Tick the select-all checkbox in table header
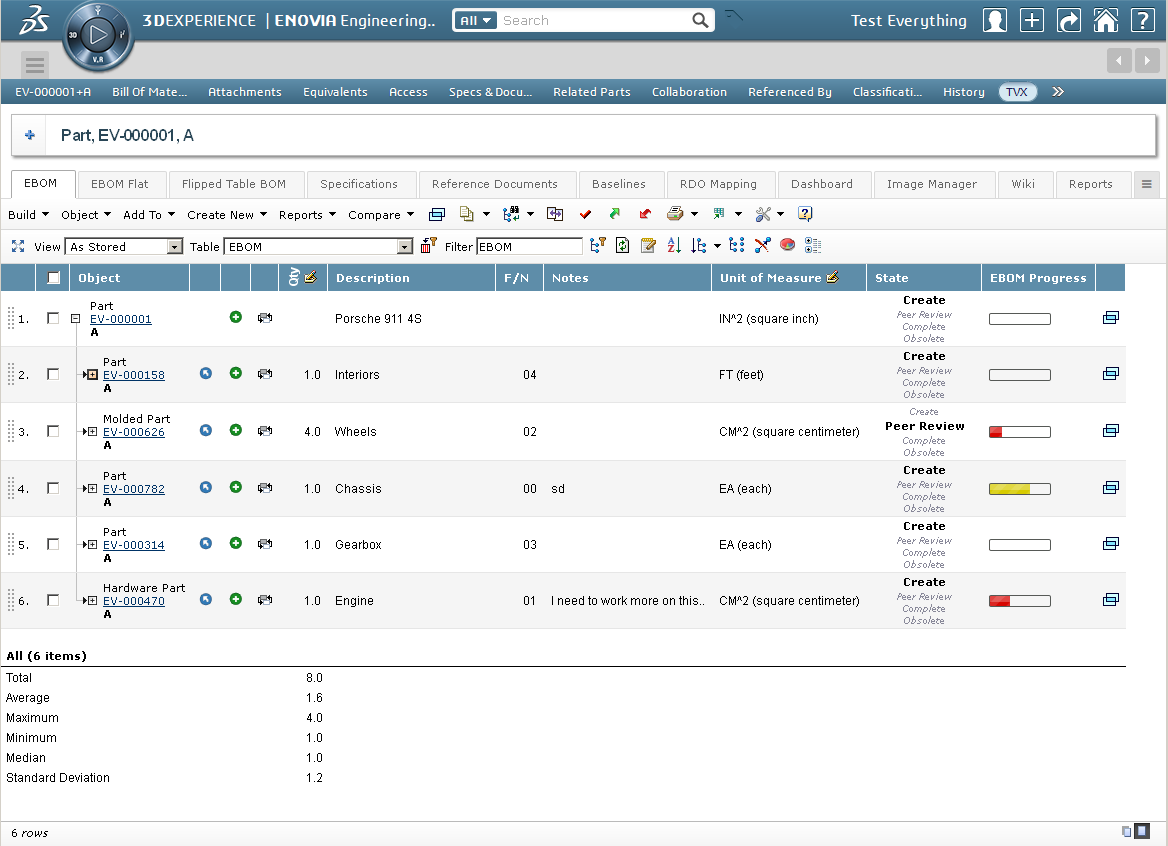 pos(53,278)
